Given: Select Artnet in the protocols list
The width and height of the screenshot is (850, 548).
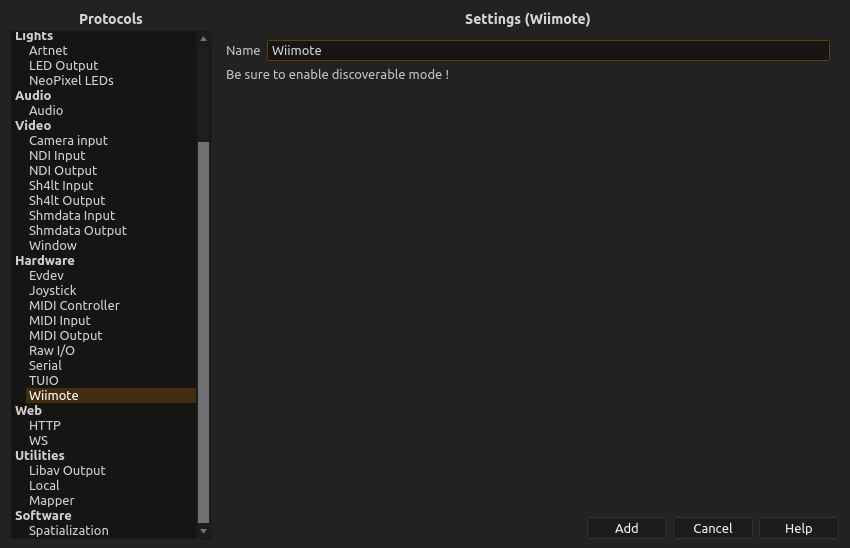Looking at the screenshot, I should pyautogui.click(x=48, y=50).
